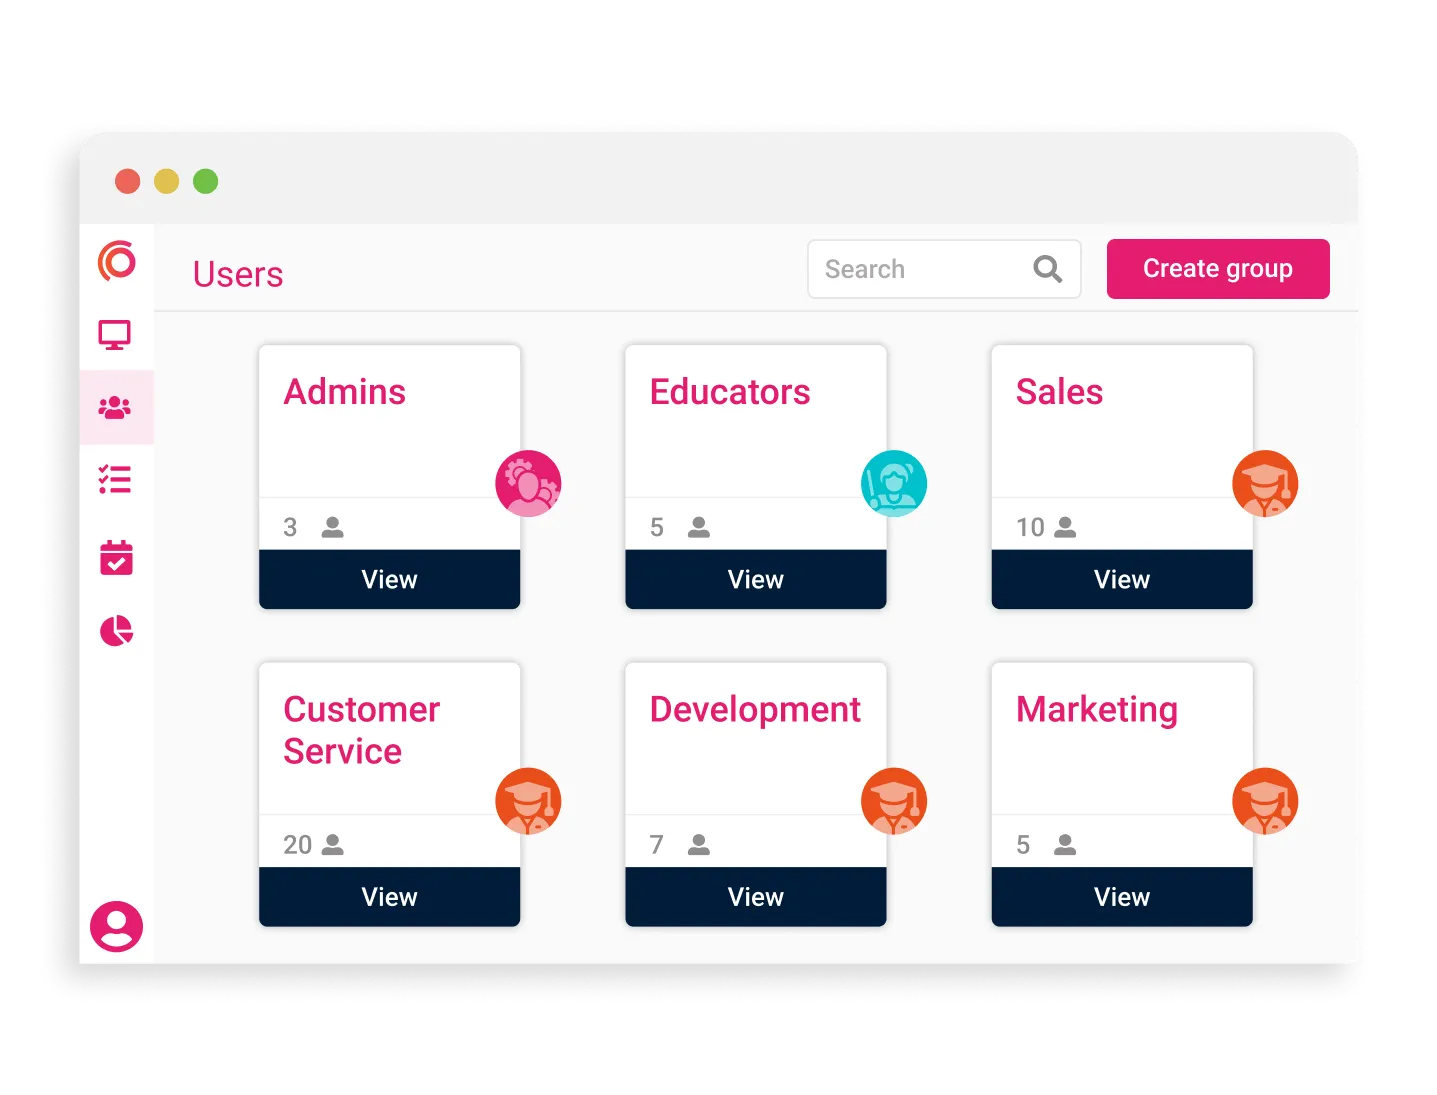View the Customer Service group
The image size is (1437, 1095).
click(389, 897)
